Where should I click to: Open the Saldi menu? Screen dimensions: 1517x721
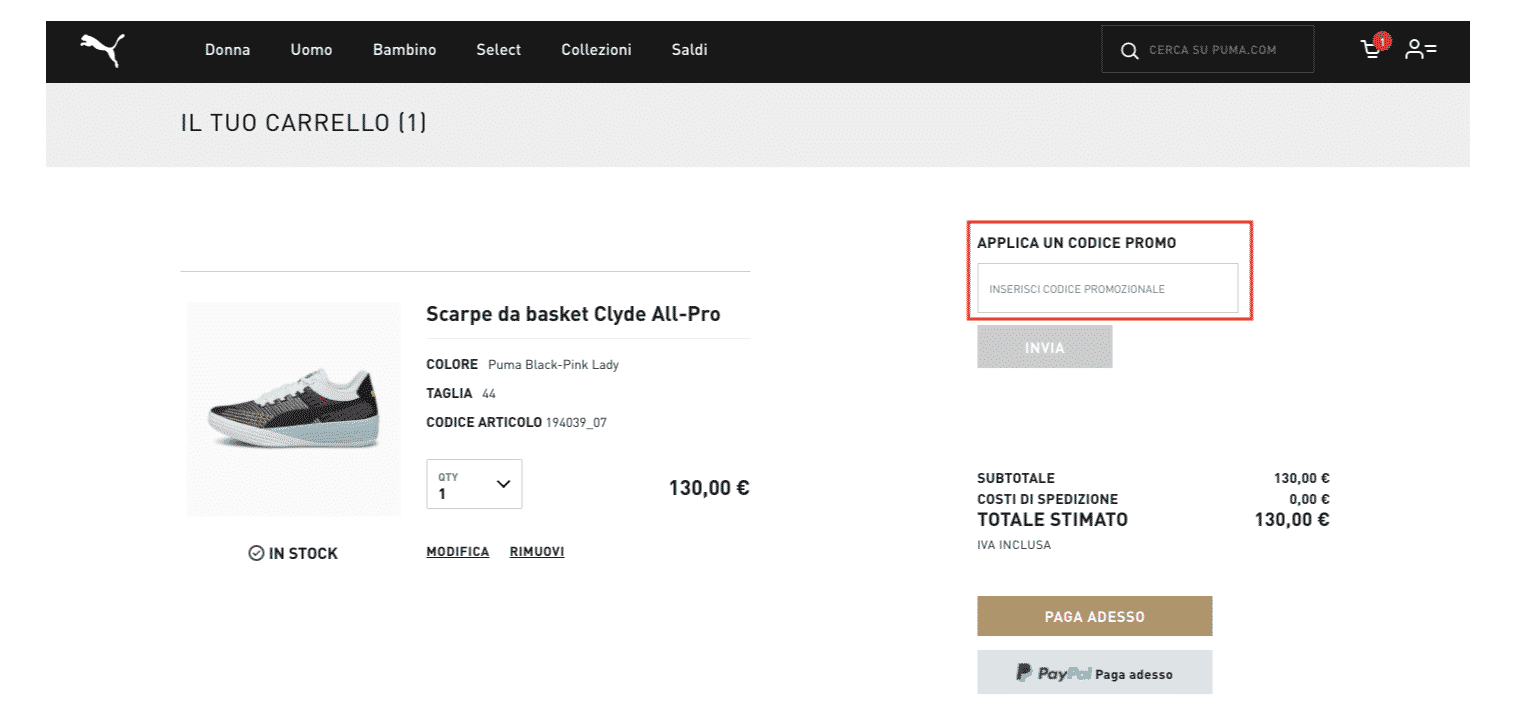click(x=689, y=49)
